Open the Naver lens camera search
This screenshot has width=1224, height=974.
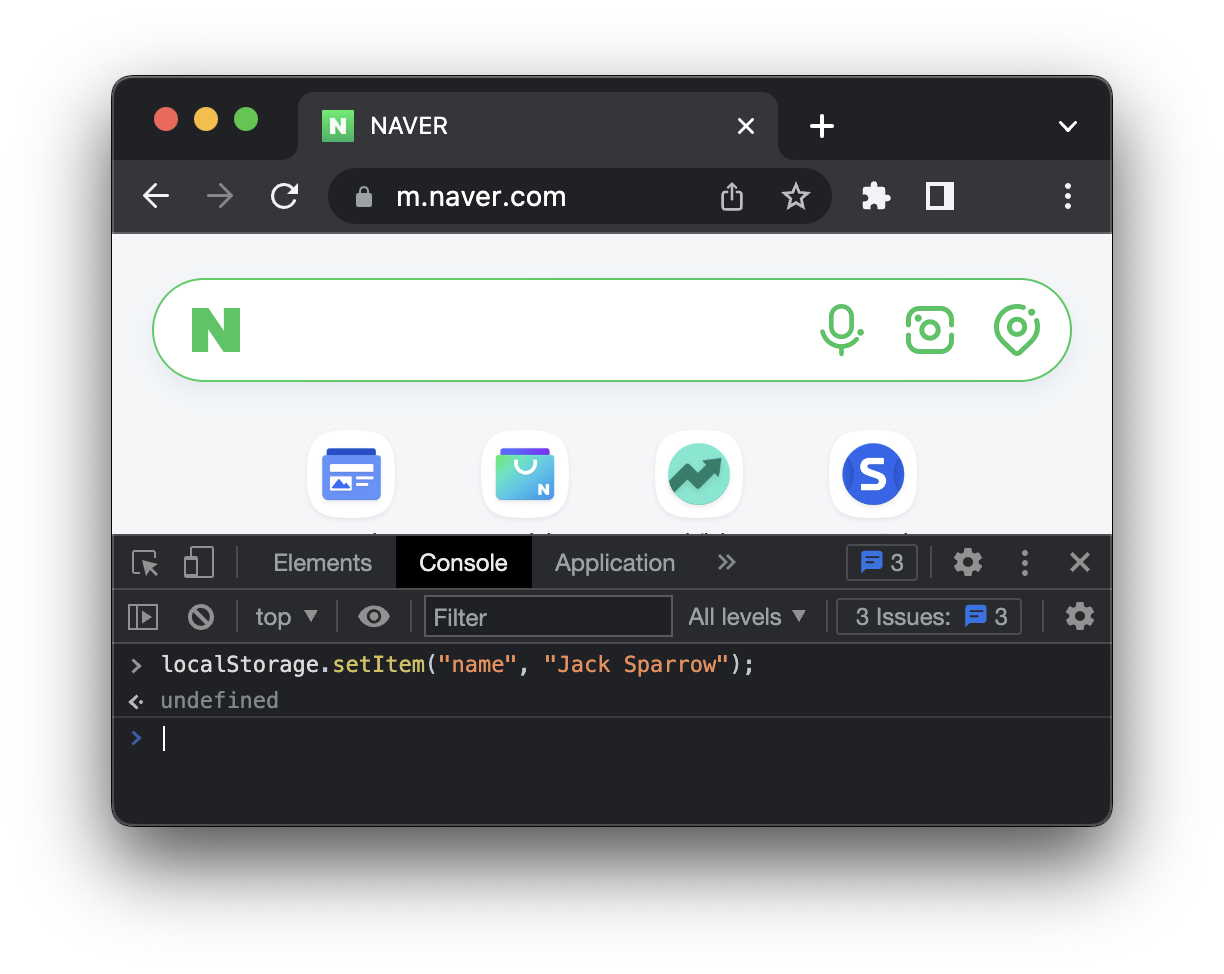(x=930, y=330)
